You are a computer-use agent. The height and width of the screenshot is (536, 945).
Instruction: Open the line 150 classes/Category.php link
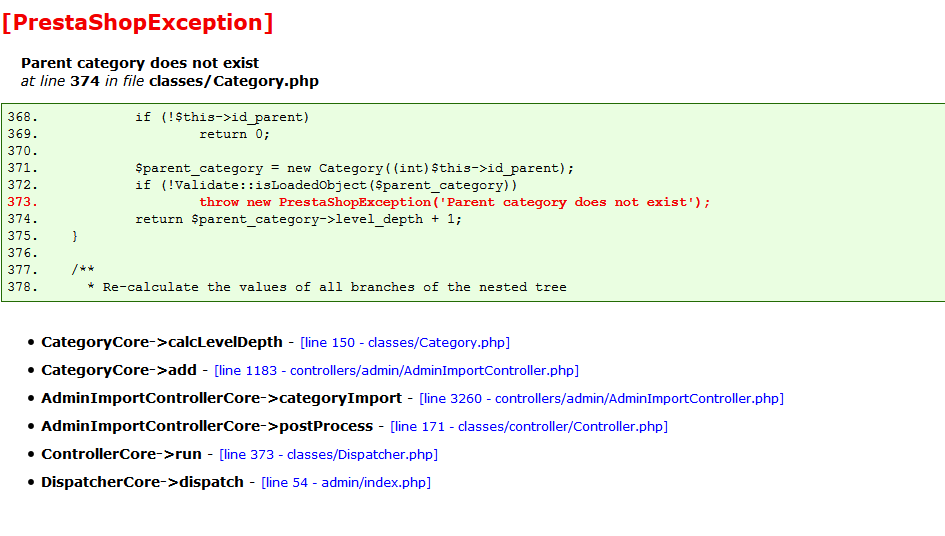tap(405, 342)
